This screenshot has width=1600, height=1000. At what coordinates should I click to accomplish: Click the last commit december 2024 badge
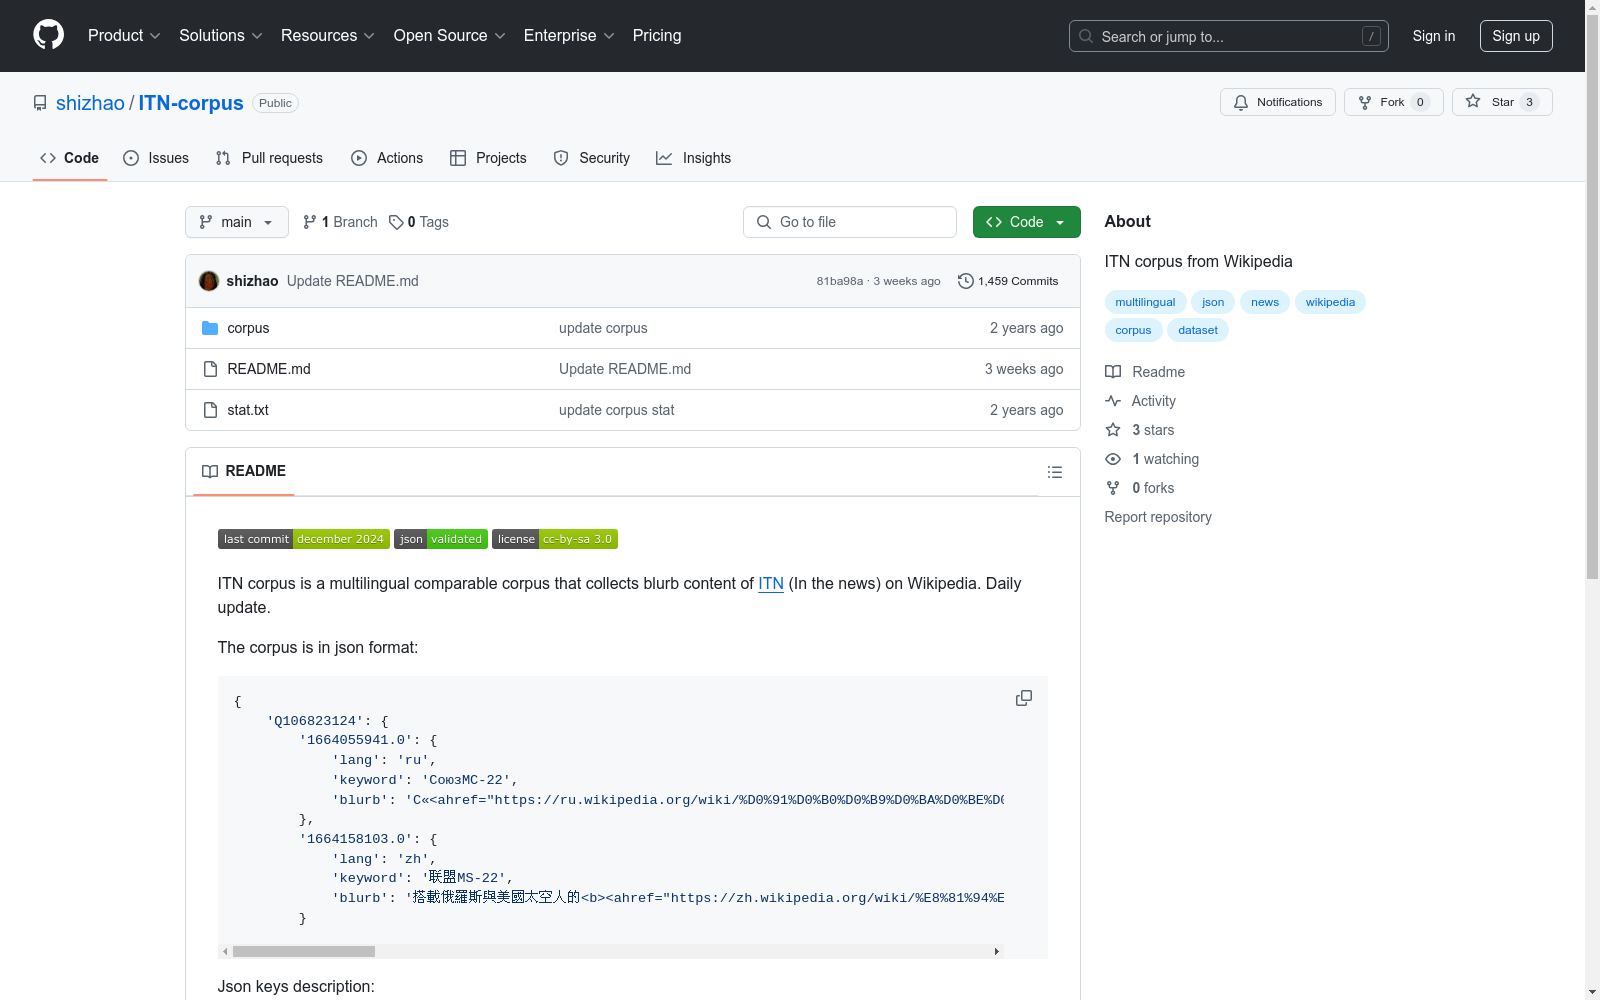[304, 539]
